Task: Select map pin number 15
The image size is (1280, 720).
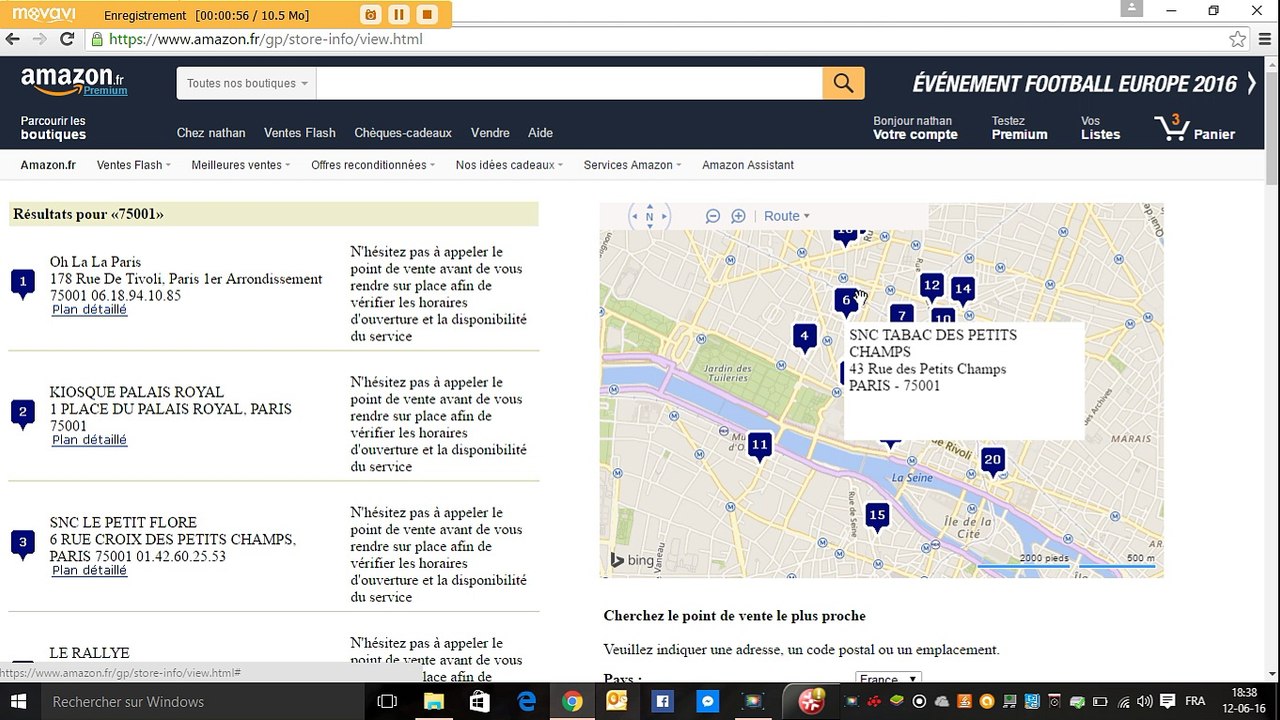Action: point(877,517)
